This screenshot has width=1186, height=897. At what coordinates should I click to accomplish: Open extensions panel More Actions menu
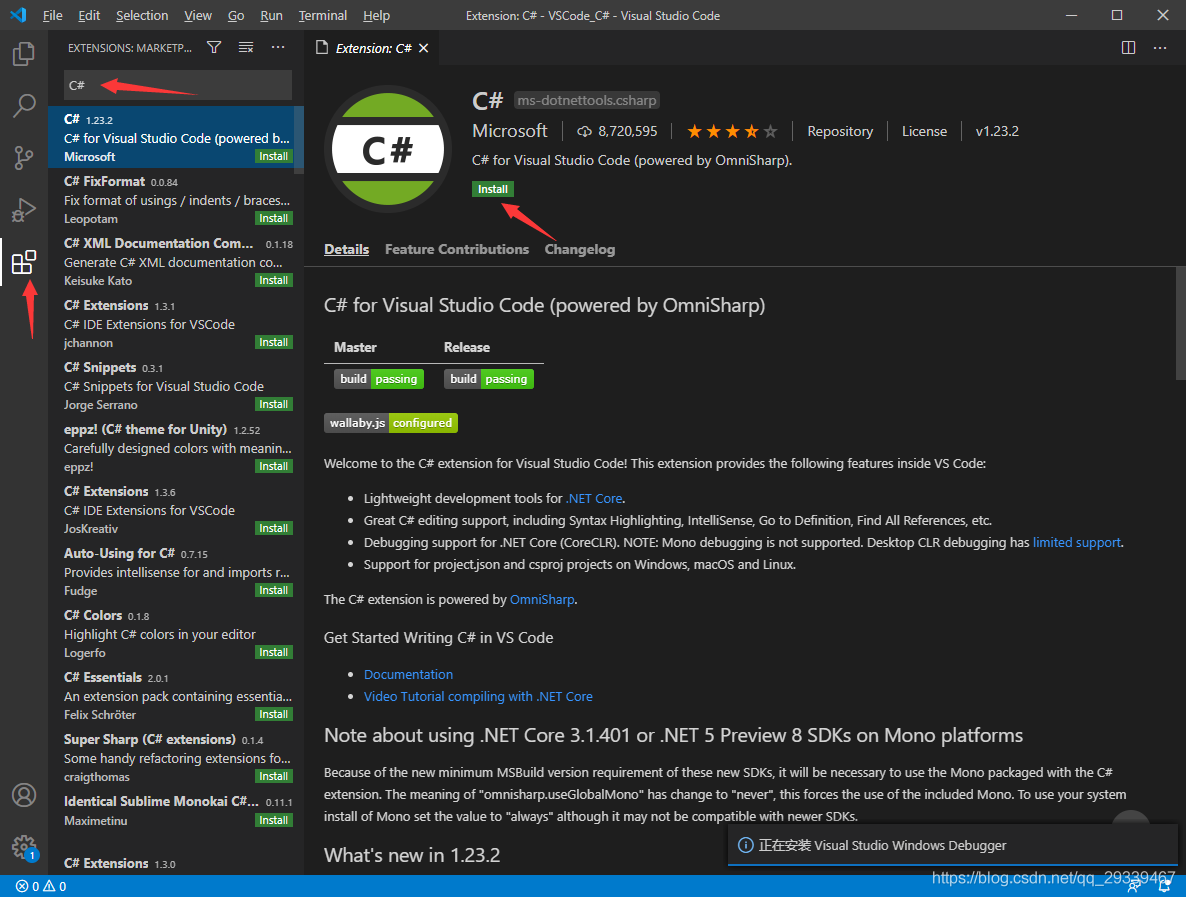[278, 48]
